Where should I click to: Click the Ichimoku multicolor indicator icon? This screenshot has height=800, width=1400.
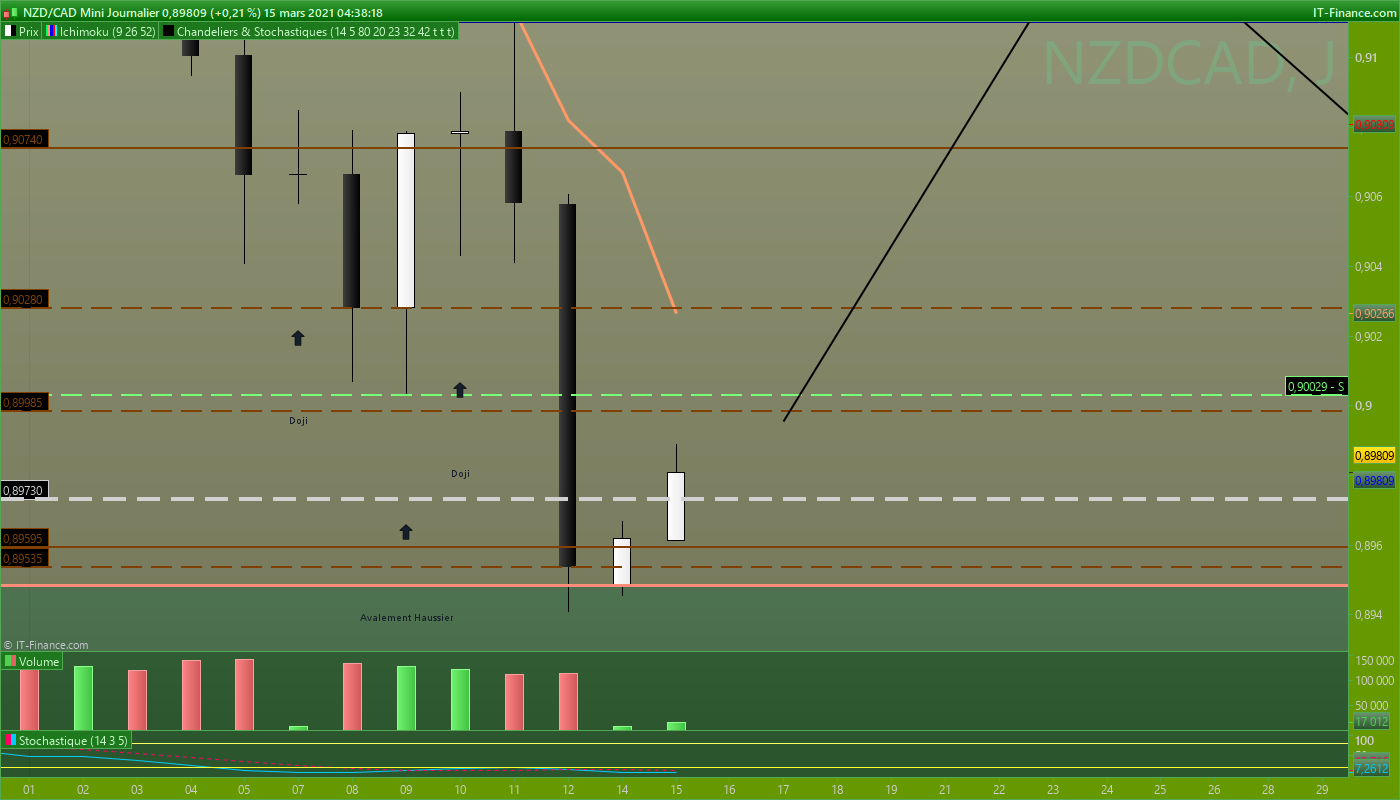coord(52,31)
